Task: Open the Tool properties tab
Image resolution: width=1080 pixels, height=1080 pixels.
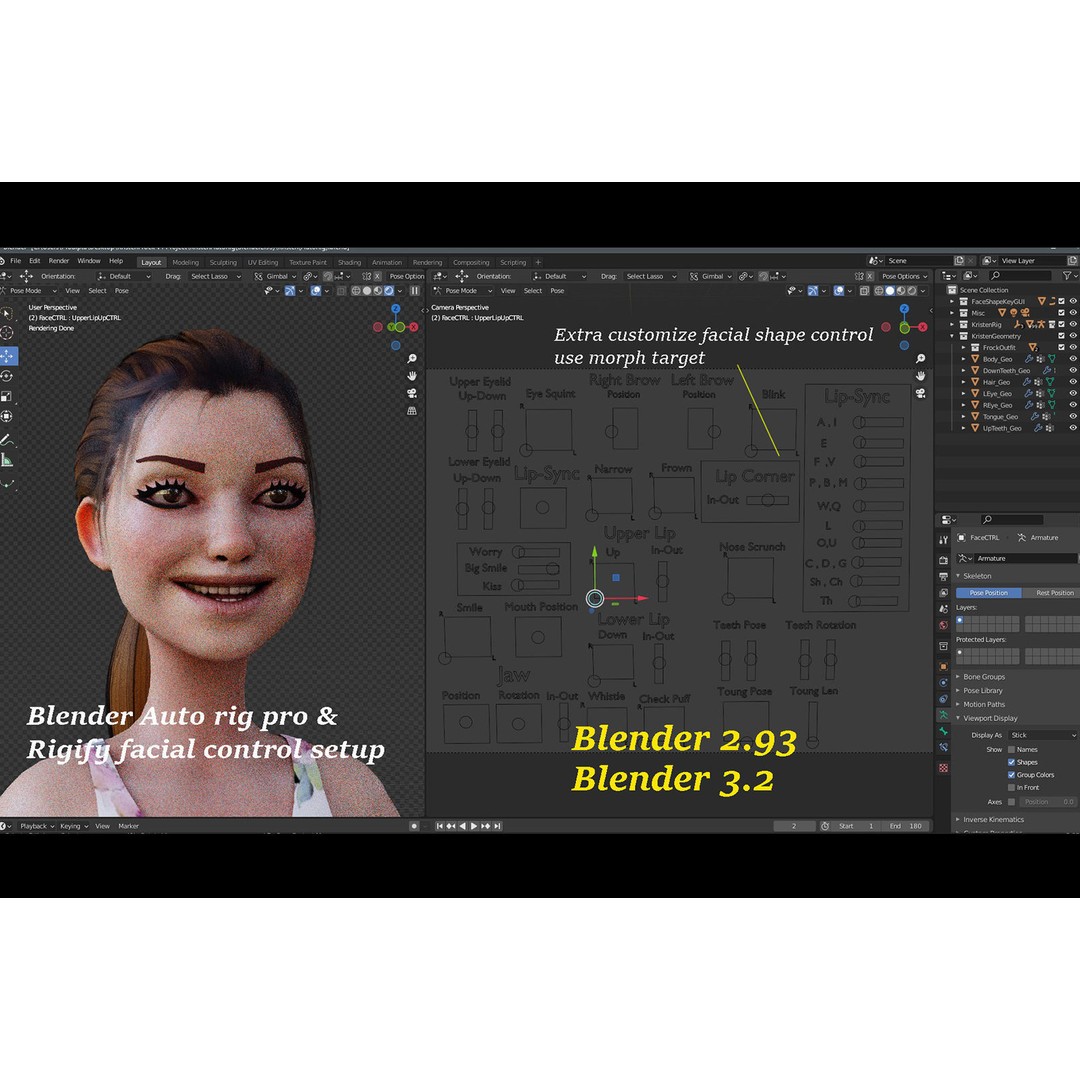Action: pos(943,539)
